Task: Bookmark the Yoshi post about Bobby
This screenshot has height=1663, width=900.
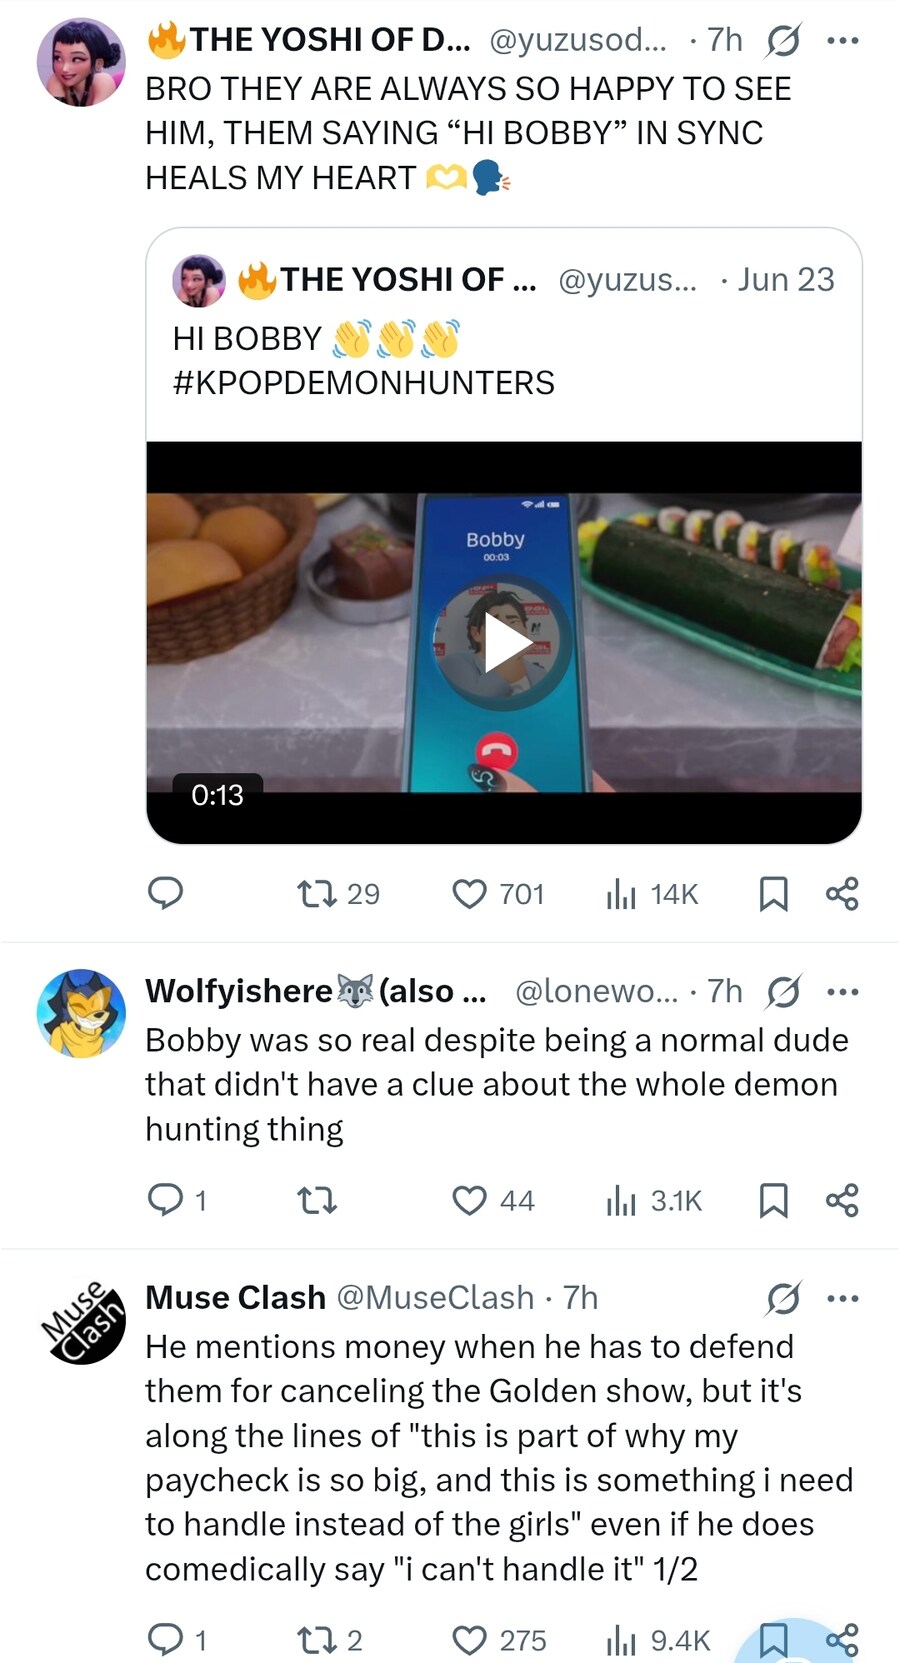Action: [773, 893]
